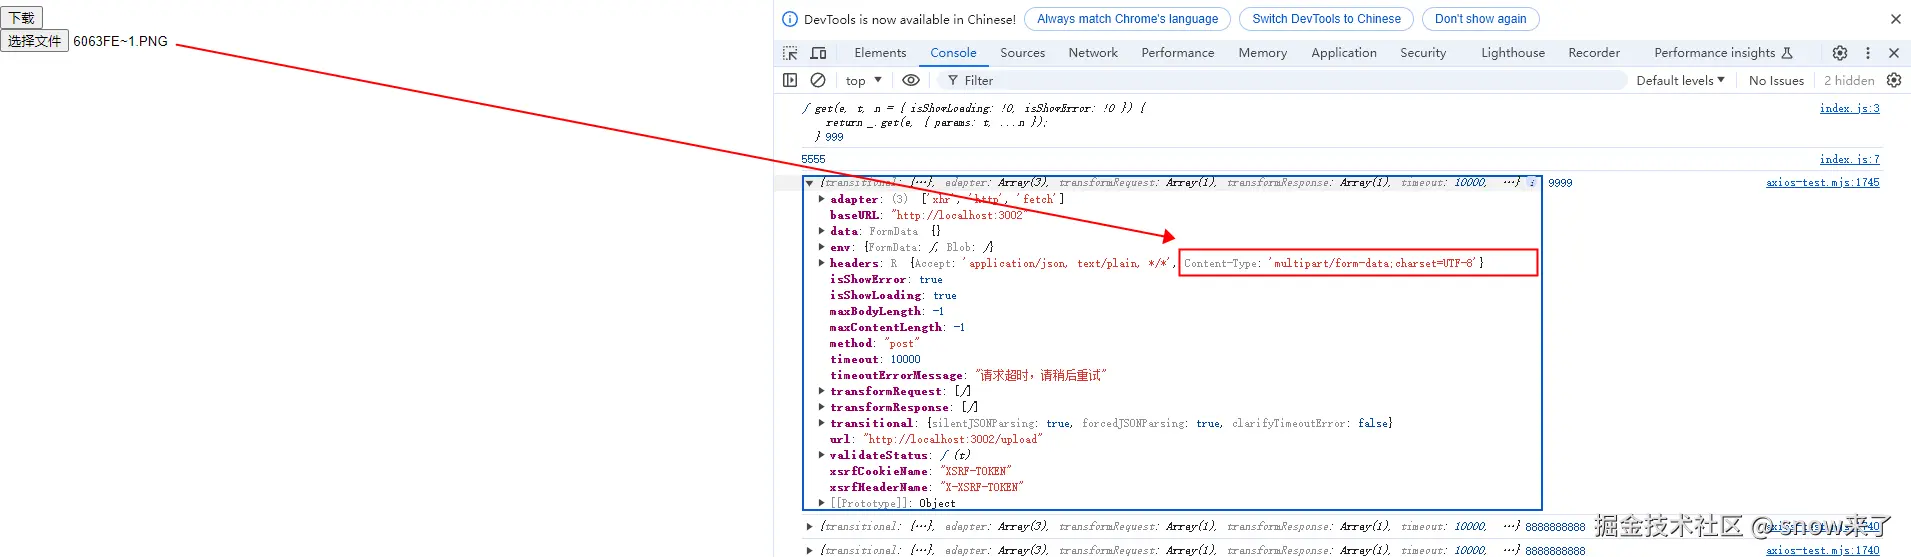Click the baseURL value http://localhost:3002
Image resolution: width=1911 pixels, height=557 pixels.
tap(959, 215)
